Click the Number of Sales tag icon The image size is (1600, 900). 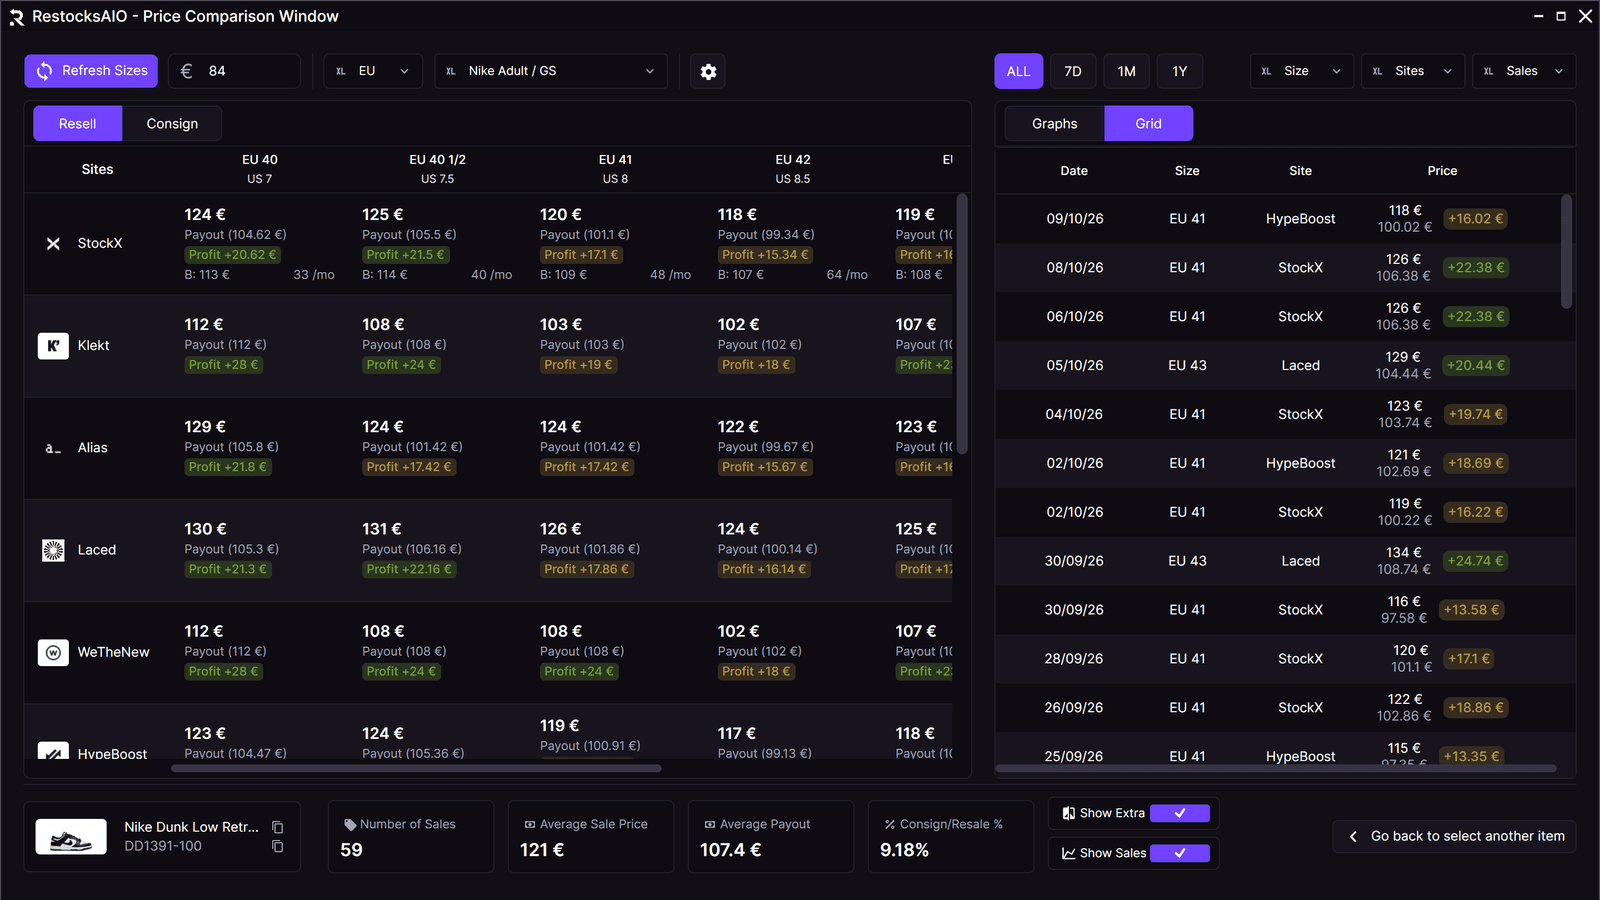(349, 824)
